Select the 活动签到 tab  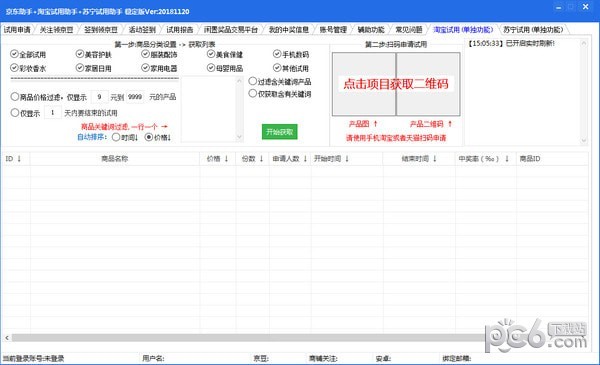[x=142, y=29]
